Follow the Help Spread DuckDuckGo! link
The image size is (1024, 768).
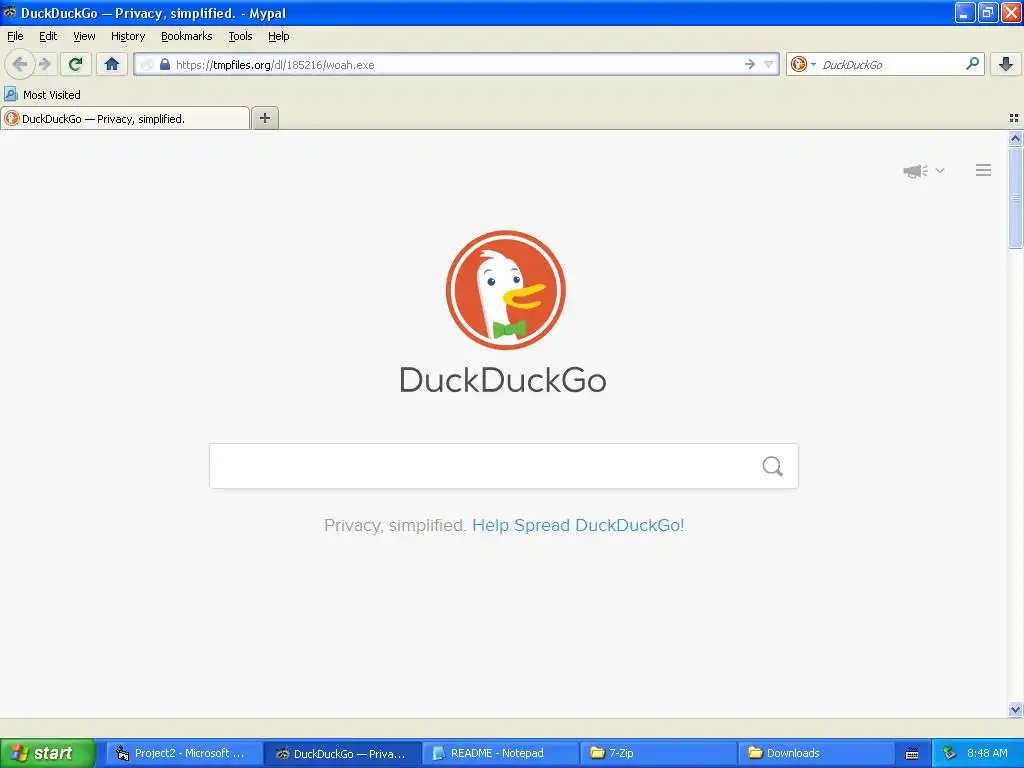point(578,525)
